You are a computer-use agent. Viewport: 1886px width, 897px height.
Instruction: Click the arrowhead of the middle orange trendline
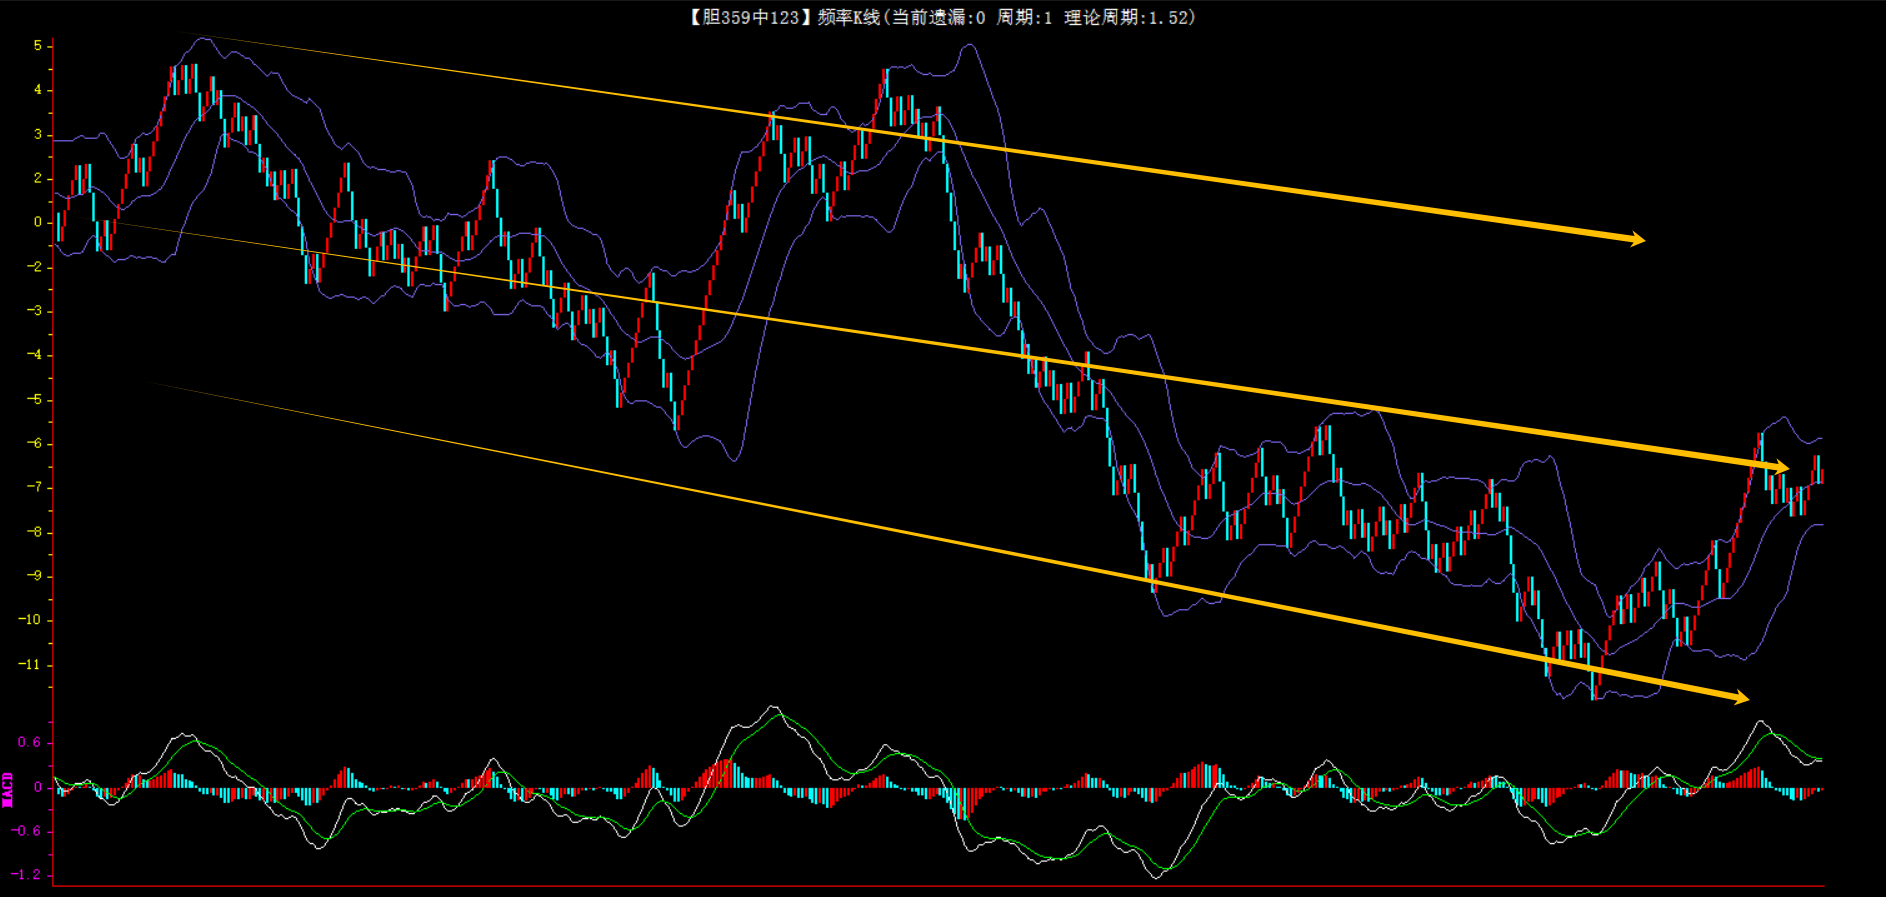click(1781, 467)
